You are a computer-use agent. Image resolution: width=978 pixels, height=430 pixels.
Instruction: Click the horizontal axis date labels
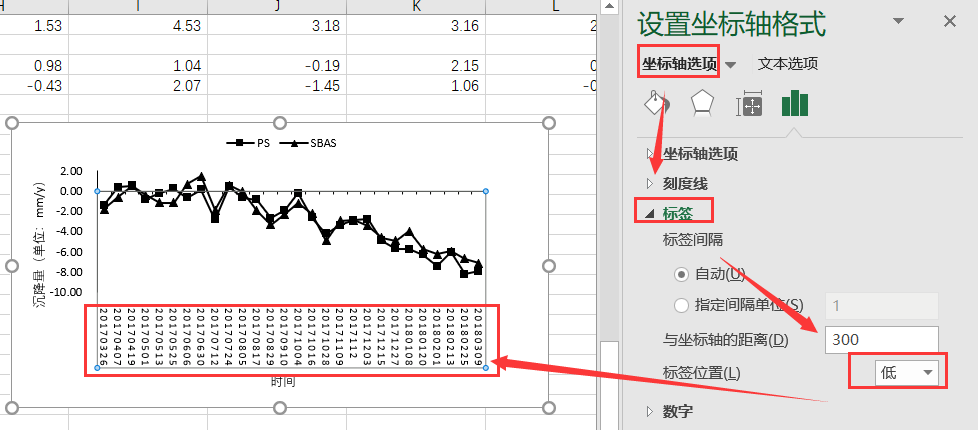pyautogui.click(x=292, y=337)
